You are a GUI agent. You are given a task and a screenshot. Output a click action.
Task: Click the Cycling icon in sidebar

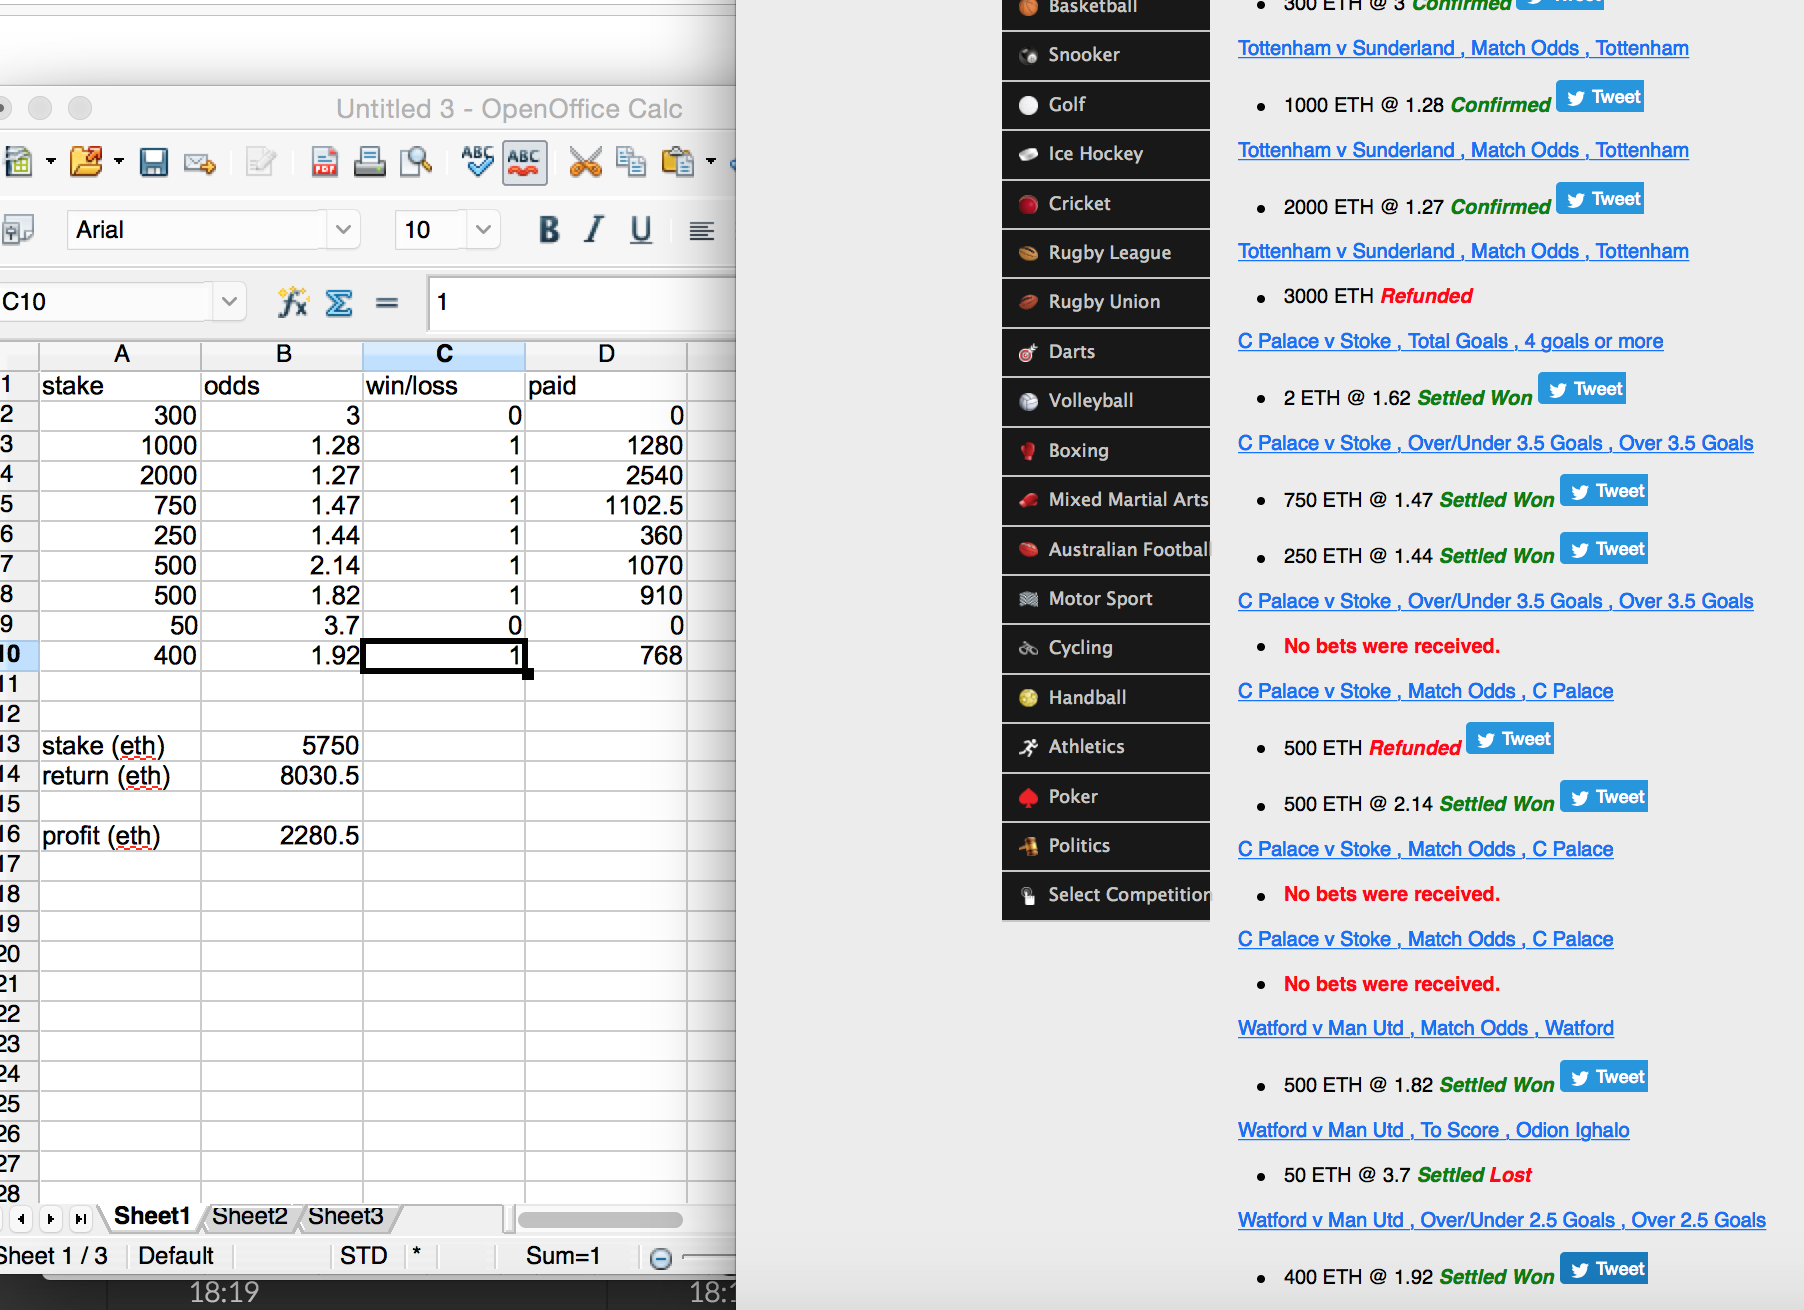pyautogui.click(x=1028, y=648)
